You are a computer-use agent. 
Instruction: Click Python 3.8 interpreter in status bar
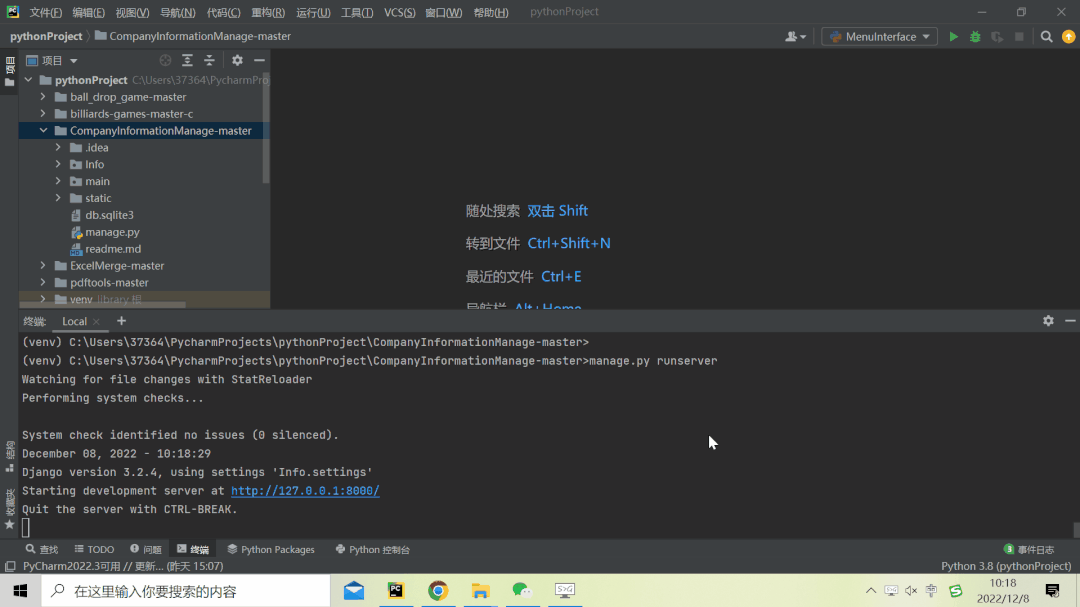[1006, 566]
